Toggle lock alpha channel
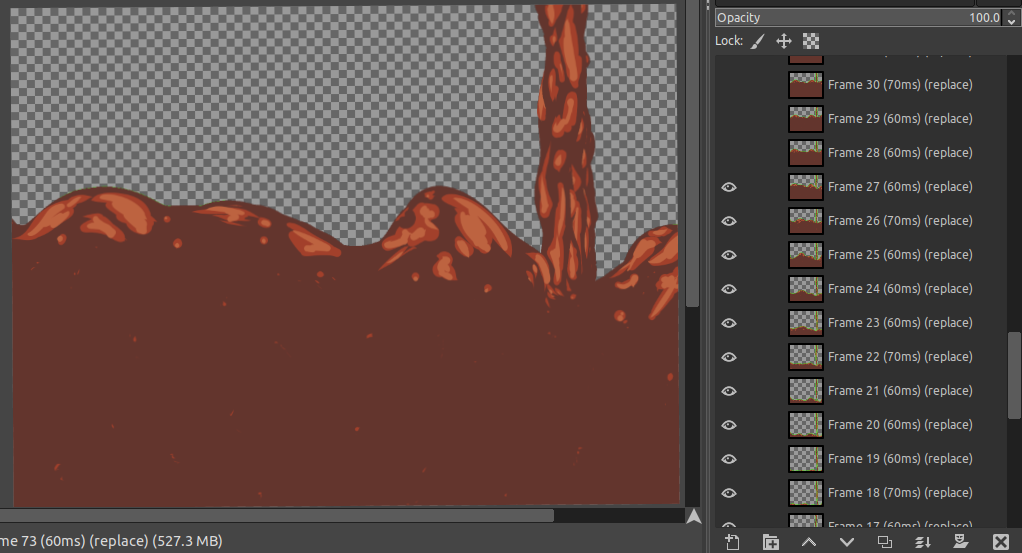Screen dimensions: 1022x553 pyautogui.click(x=811, y=41)
